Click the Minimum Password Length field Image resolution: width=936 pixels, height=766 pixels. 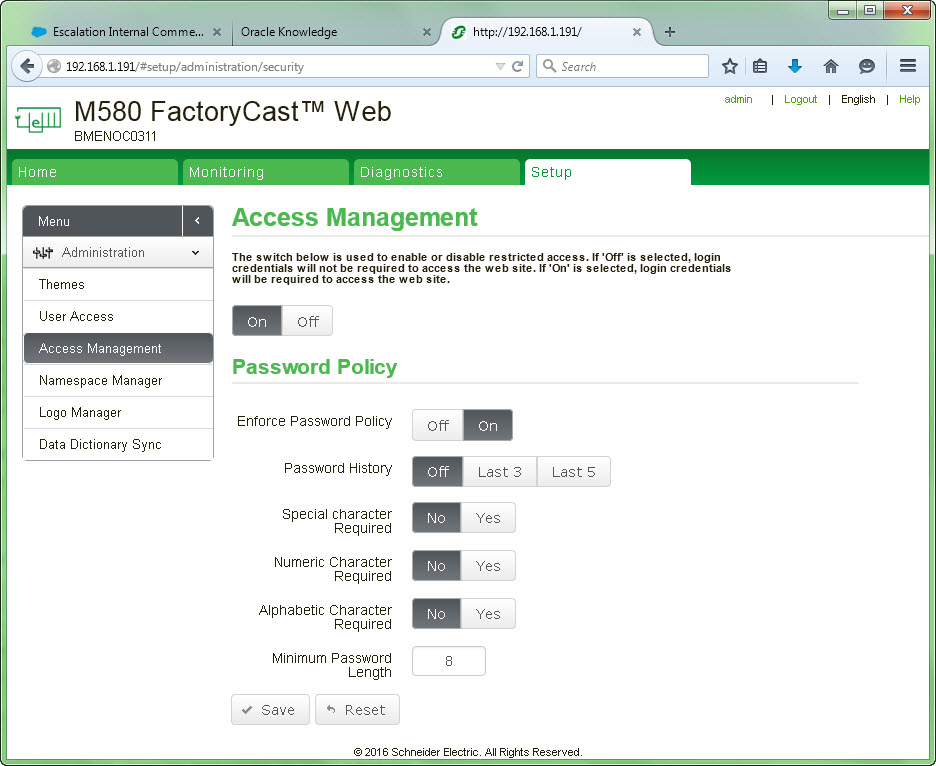point(449,661)
